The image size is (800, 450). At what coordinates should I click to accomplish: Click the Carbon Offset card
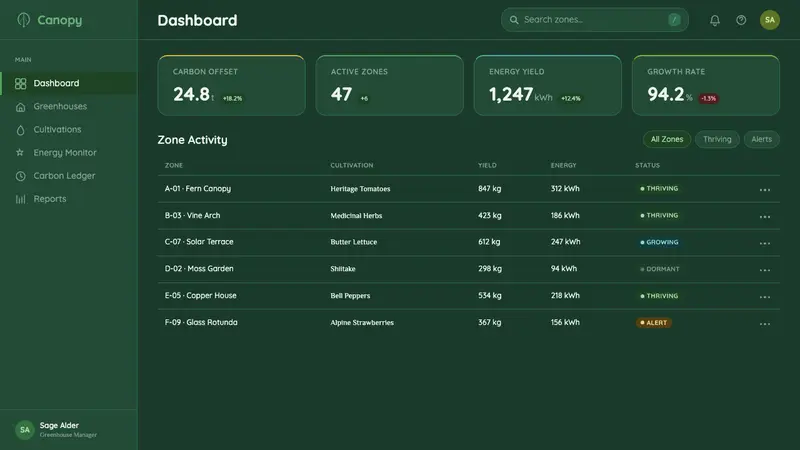click(231, 85)
